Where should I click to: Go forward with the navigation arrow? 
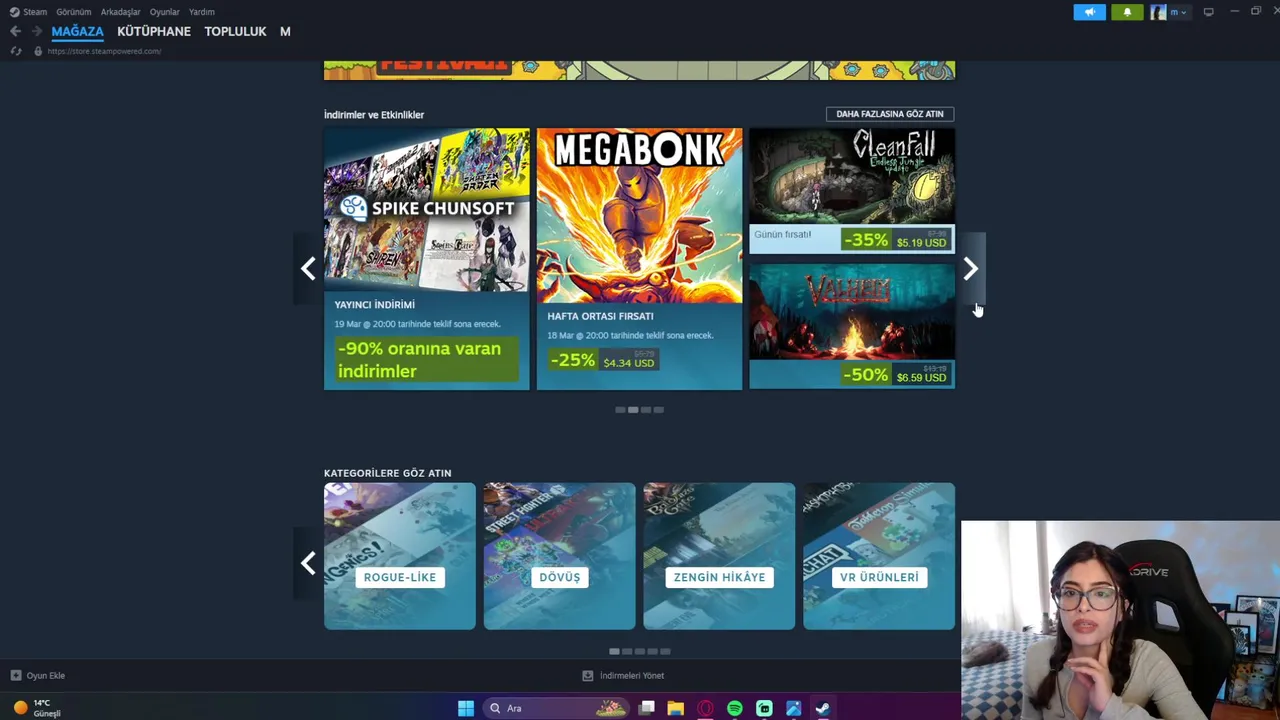click(x=37, y=31)
